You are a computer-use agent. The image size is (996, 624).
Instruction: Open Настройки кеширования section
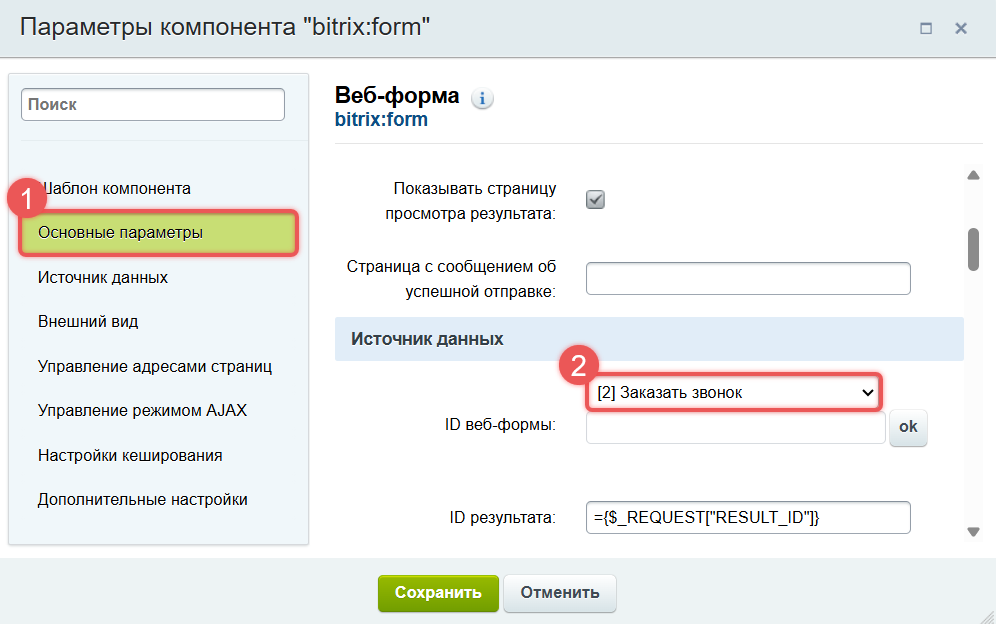pyautogui.click(x=130, y=456)
